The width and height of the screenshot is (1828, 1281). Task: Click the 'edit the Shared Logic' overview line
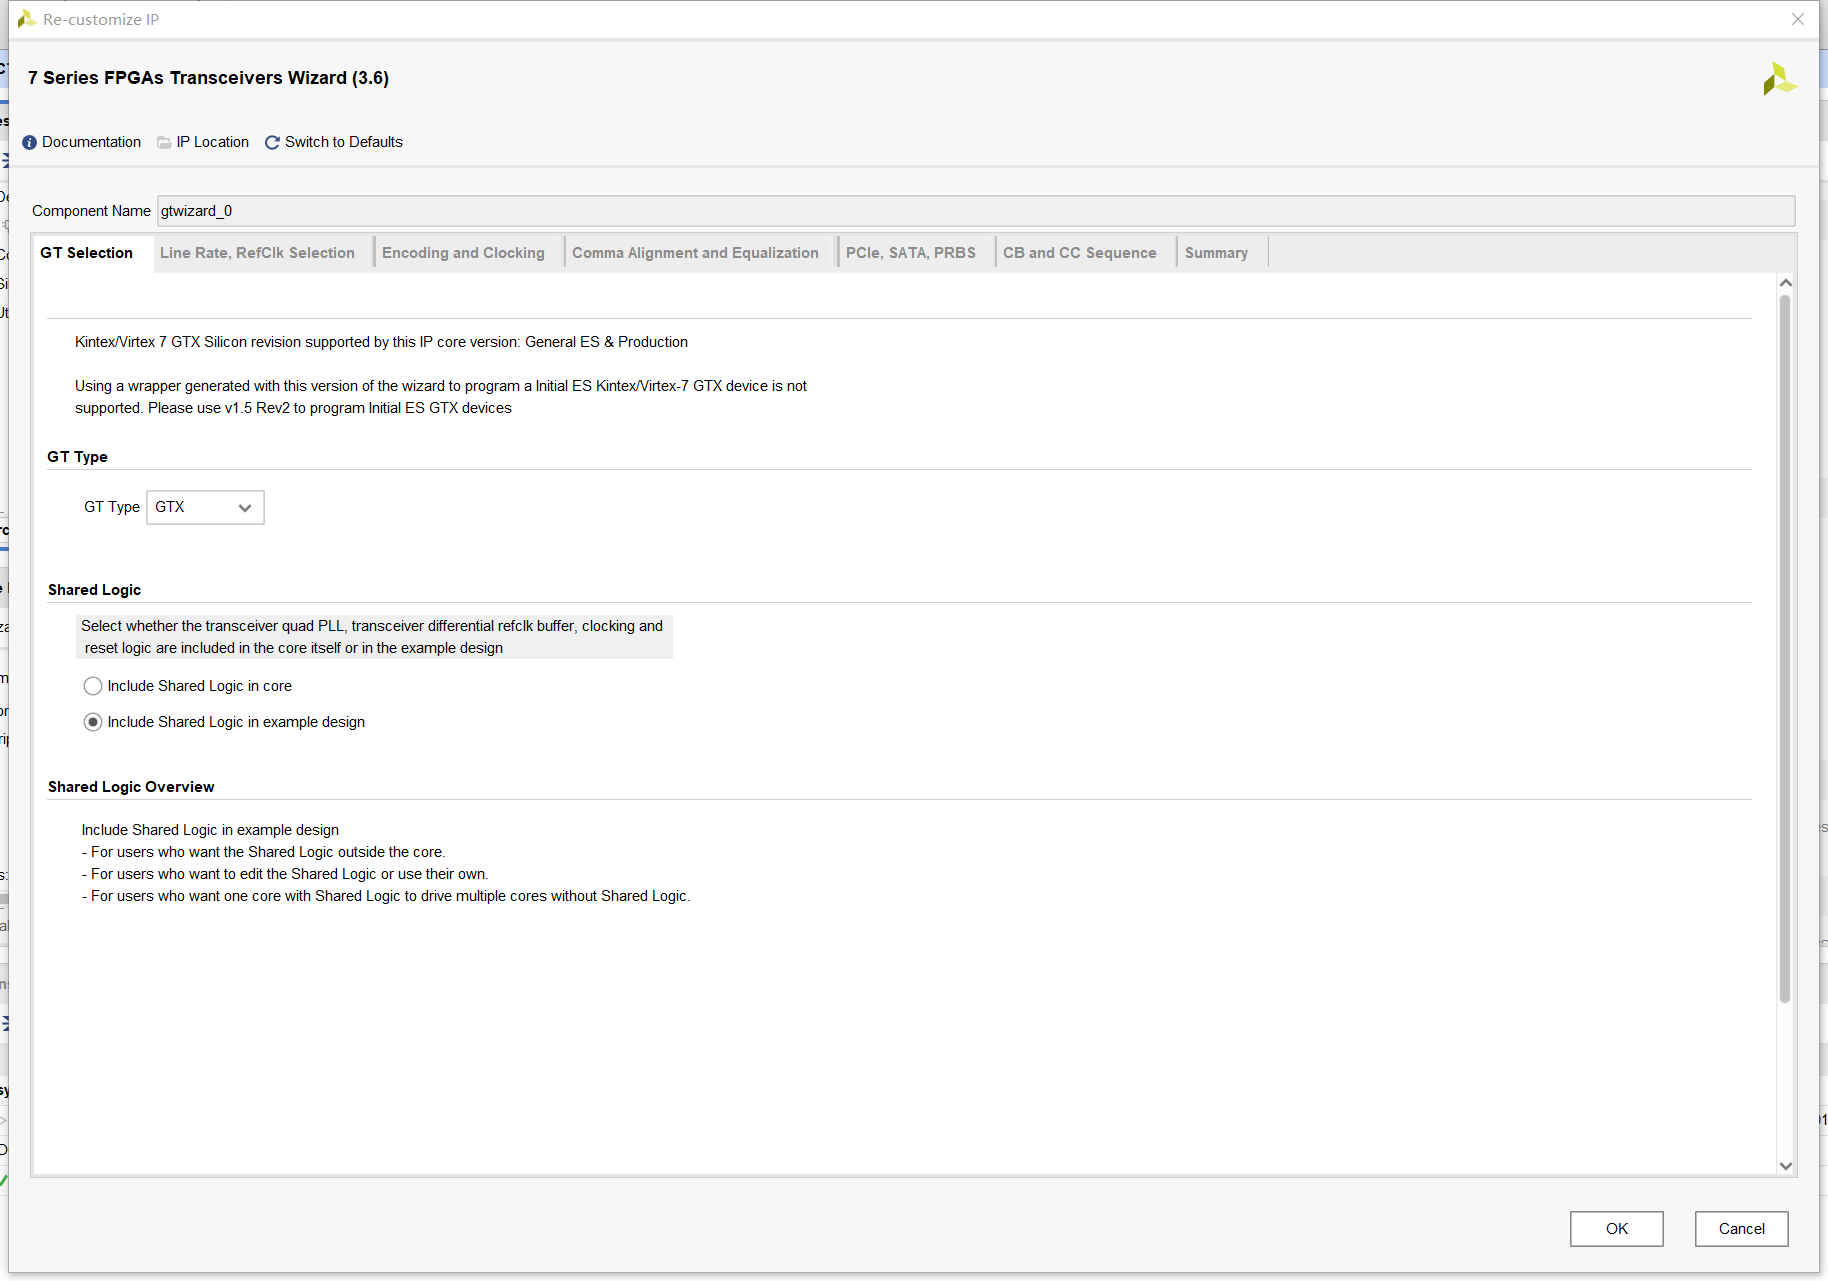coord(285,874)
